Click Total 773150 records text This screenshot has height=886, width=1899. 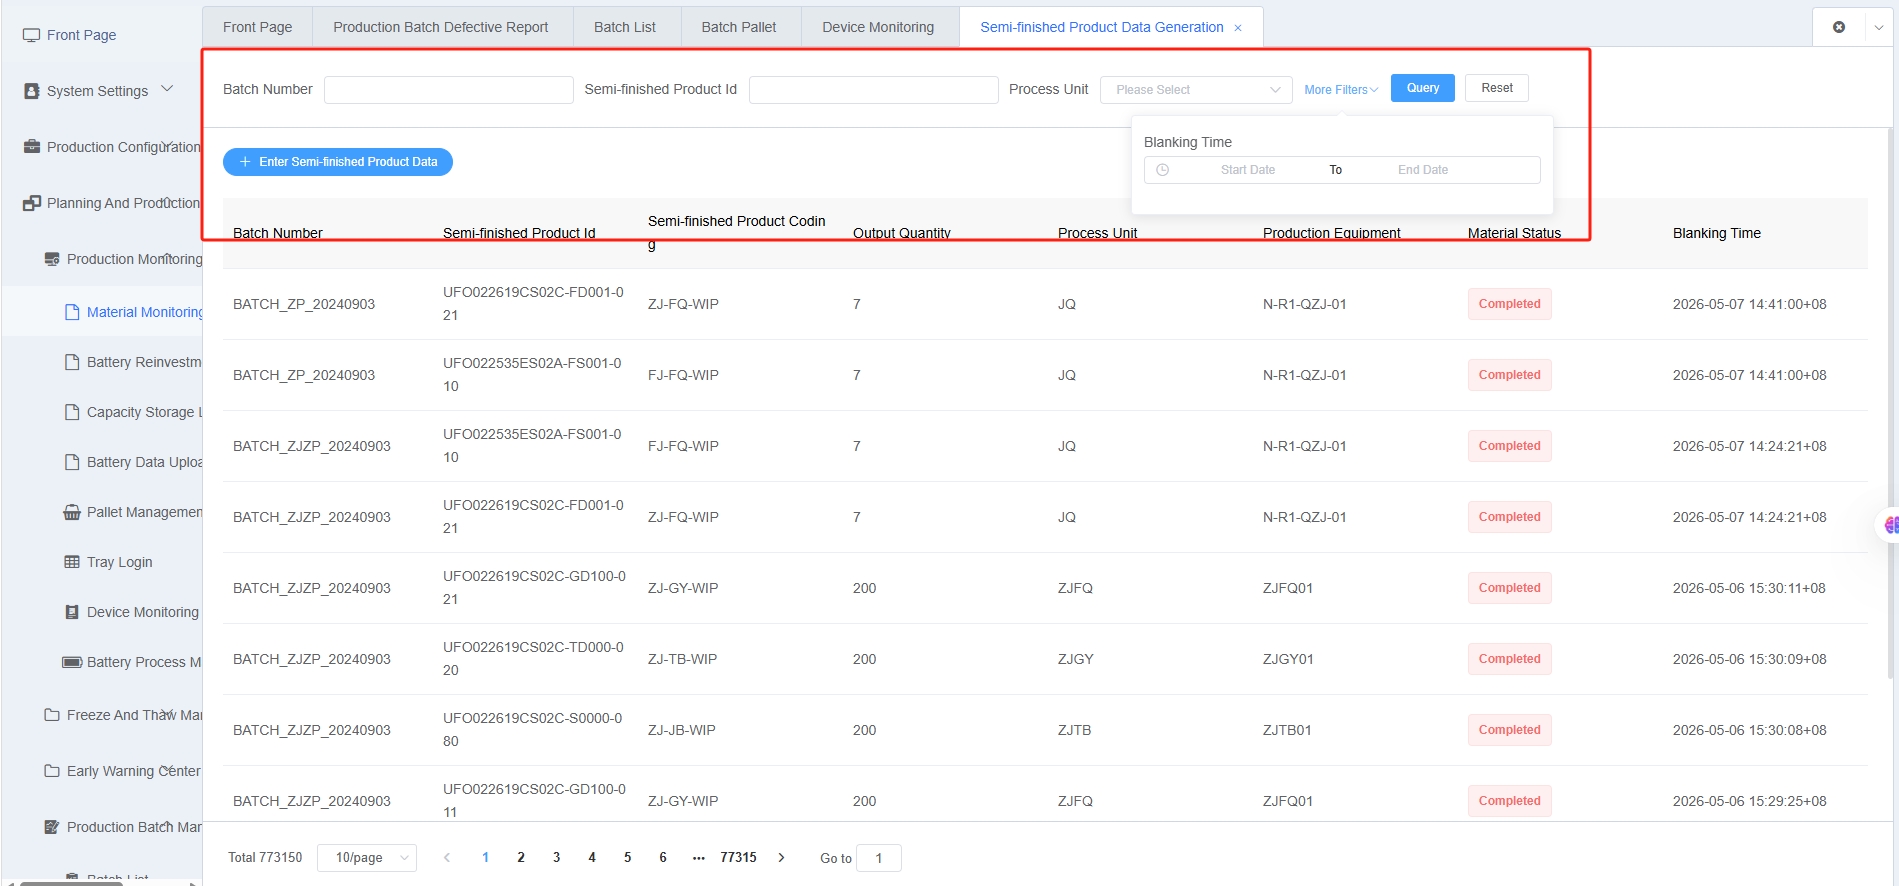(265, 858)
